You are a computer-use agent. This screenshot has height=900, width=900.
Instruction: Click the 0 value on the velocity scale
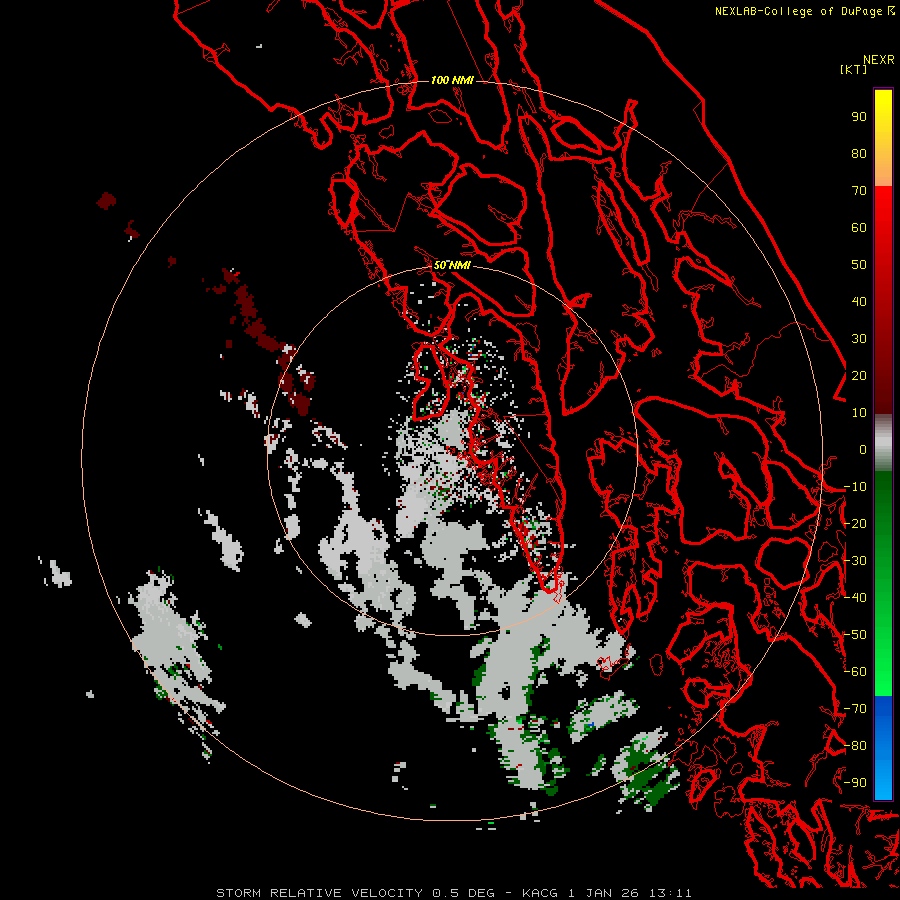pos(863,450)
